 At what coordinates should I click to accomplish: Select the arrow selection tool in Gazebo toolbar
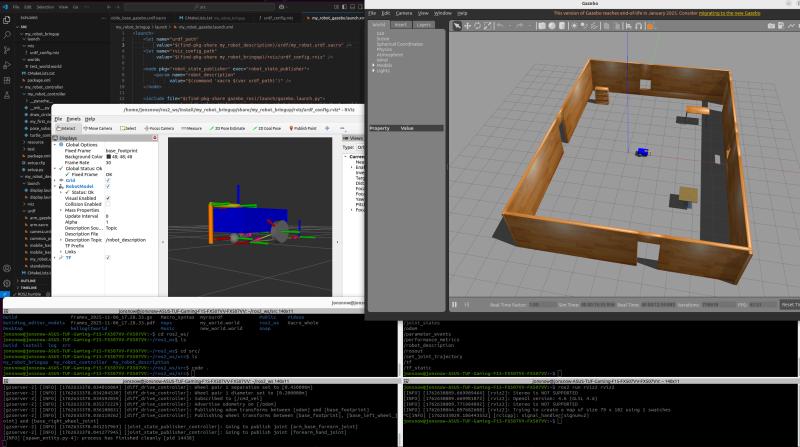[x=457, y=26]
